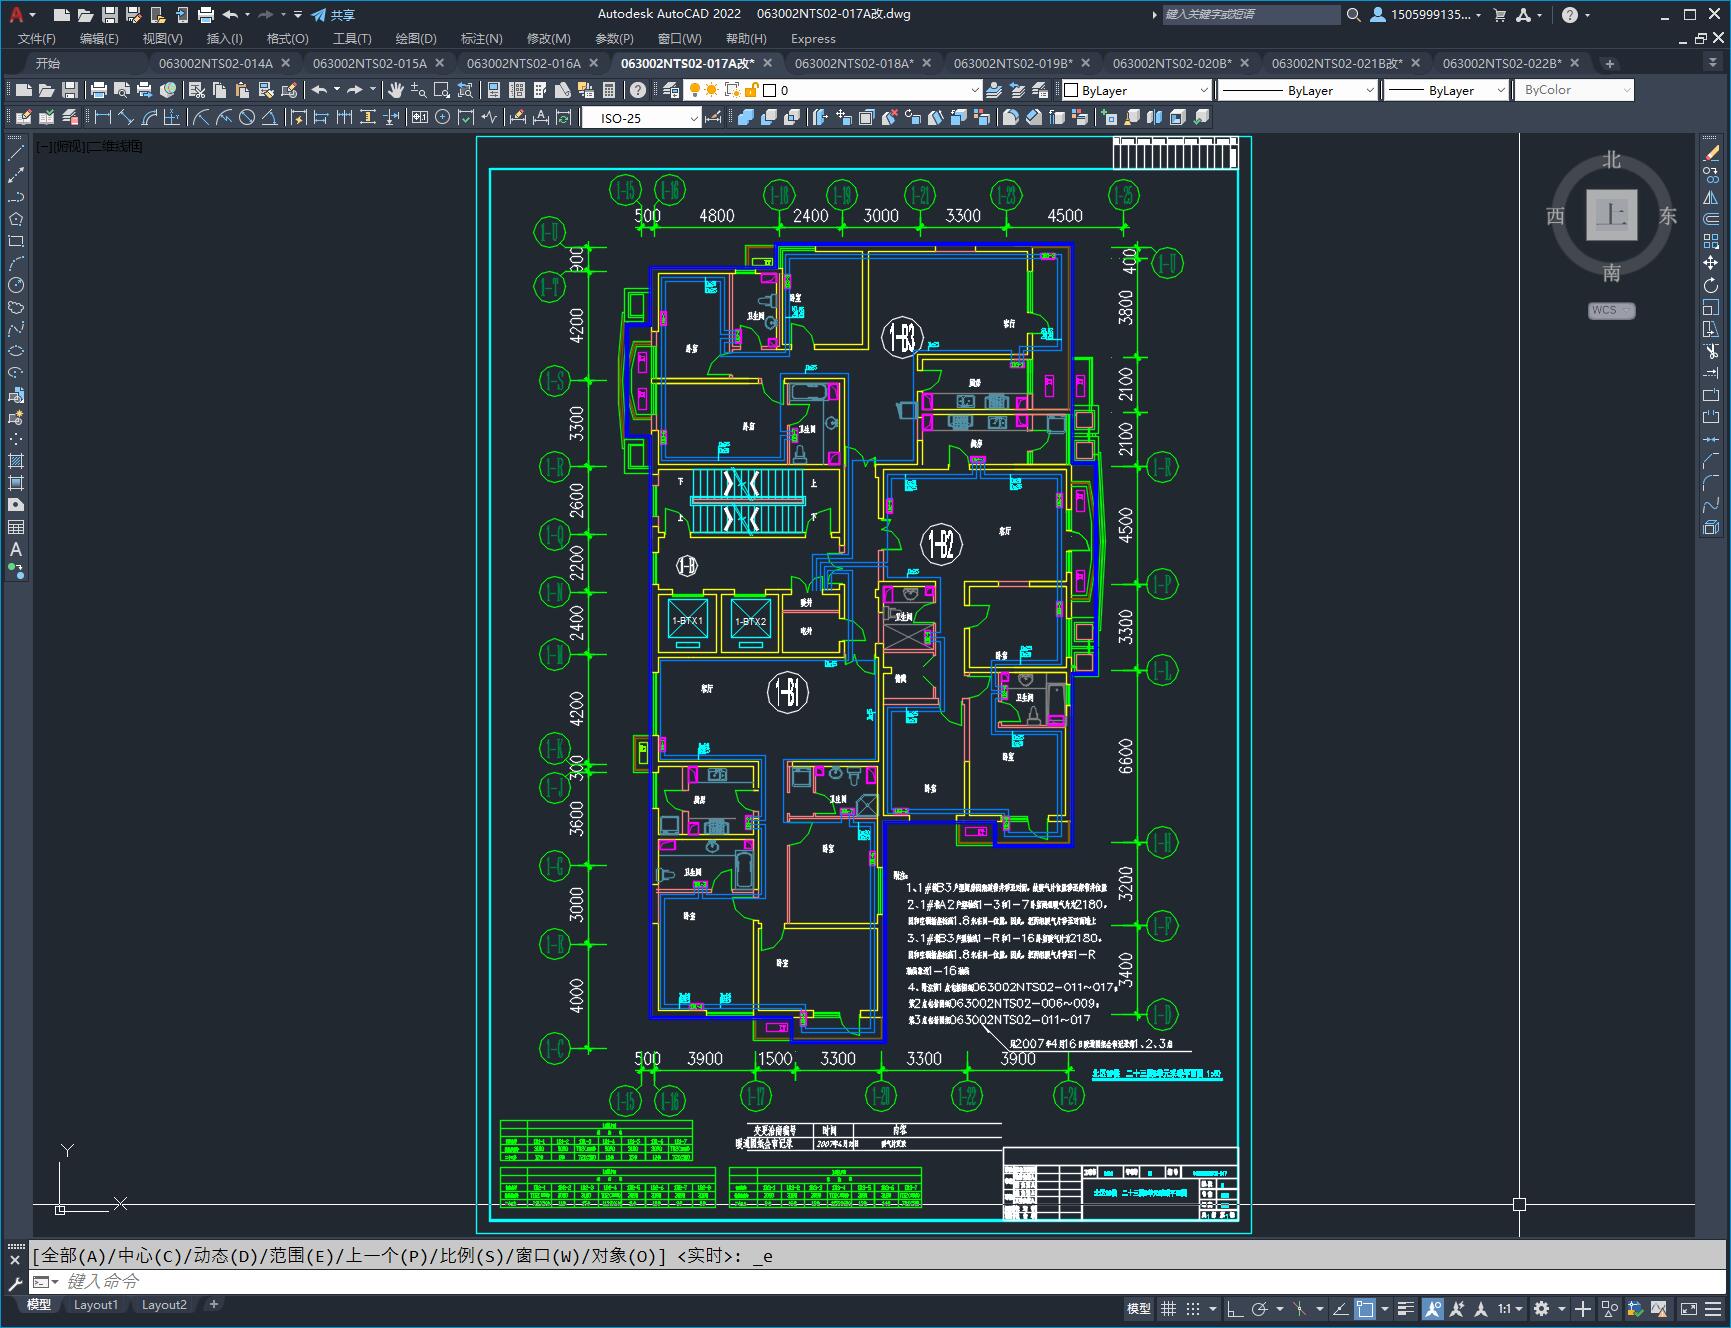Select the Line draw tool
1731x1328 pixels.
pyautogui.click(x=16, y=153)
